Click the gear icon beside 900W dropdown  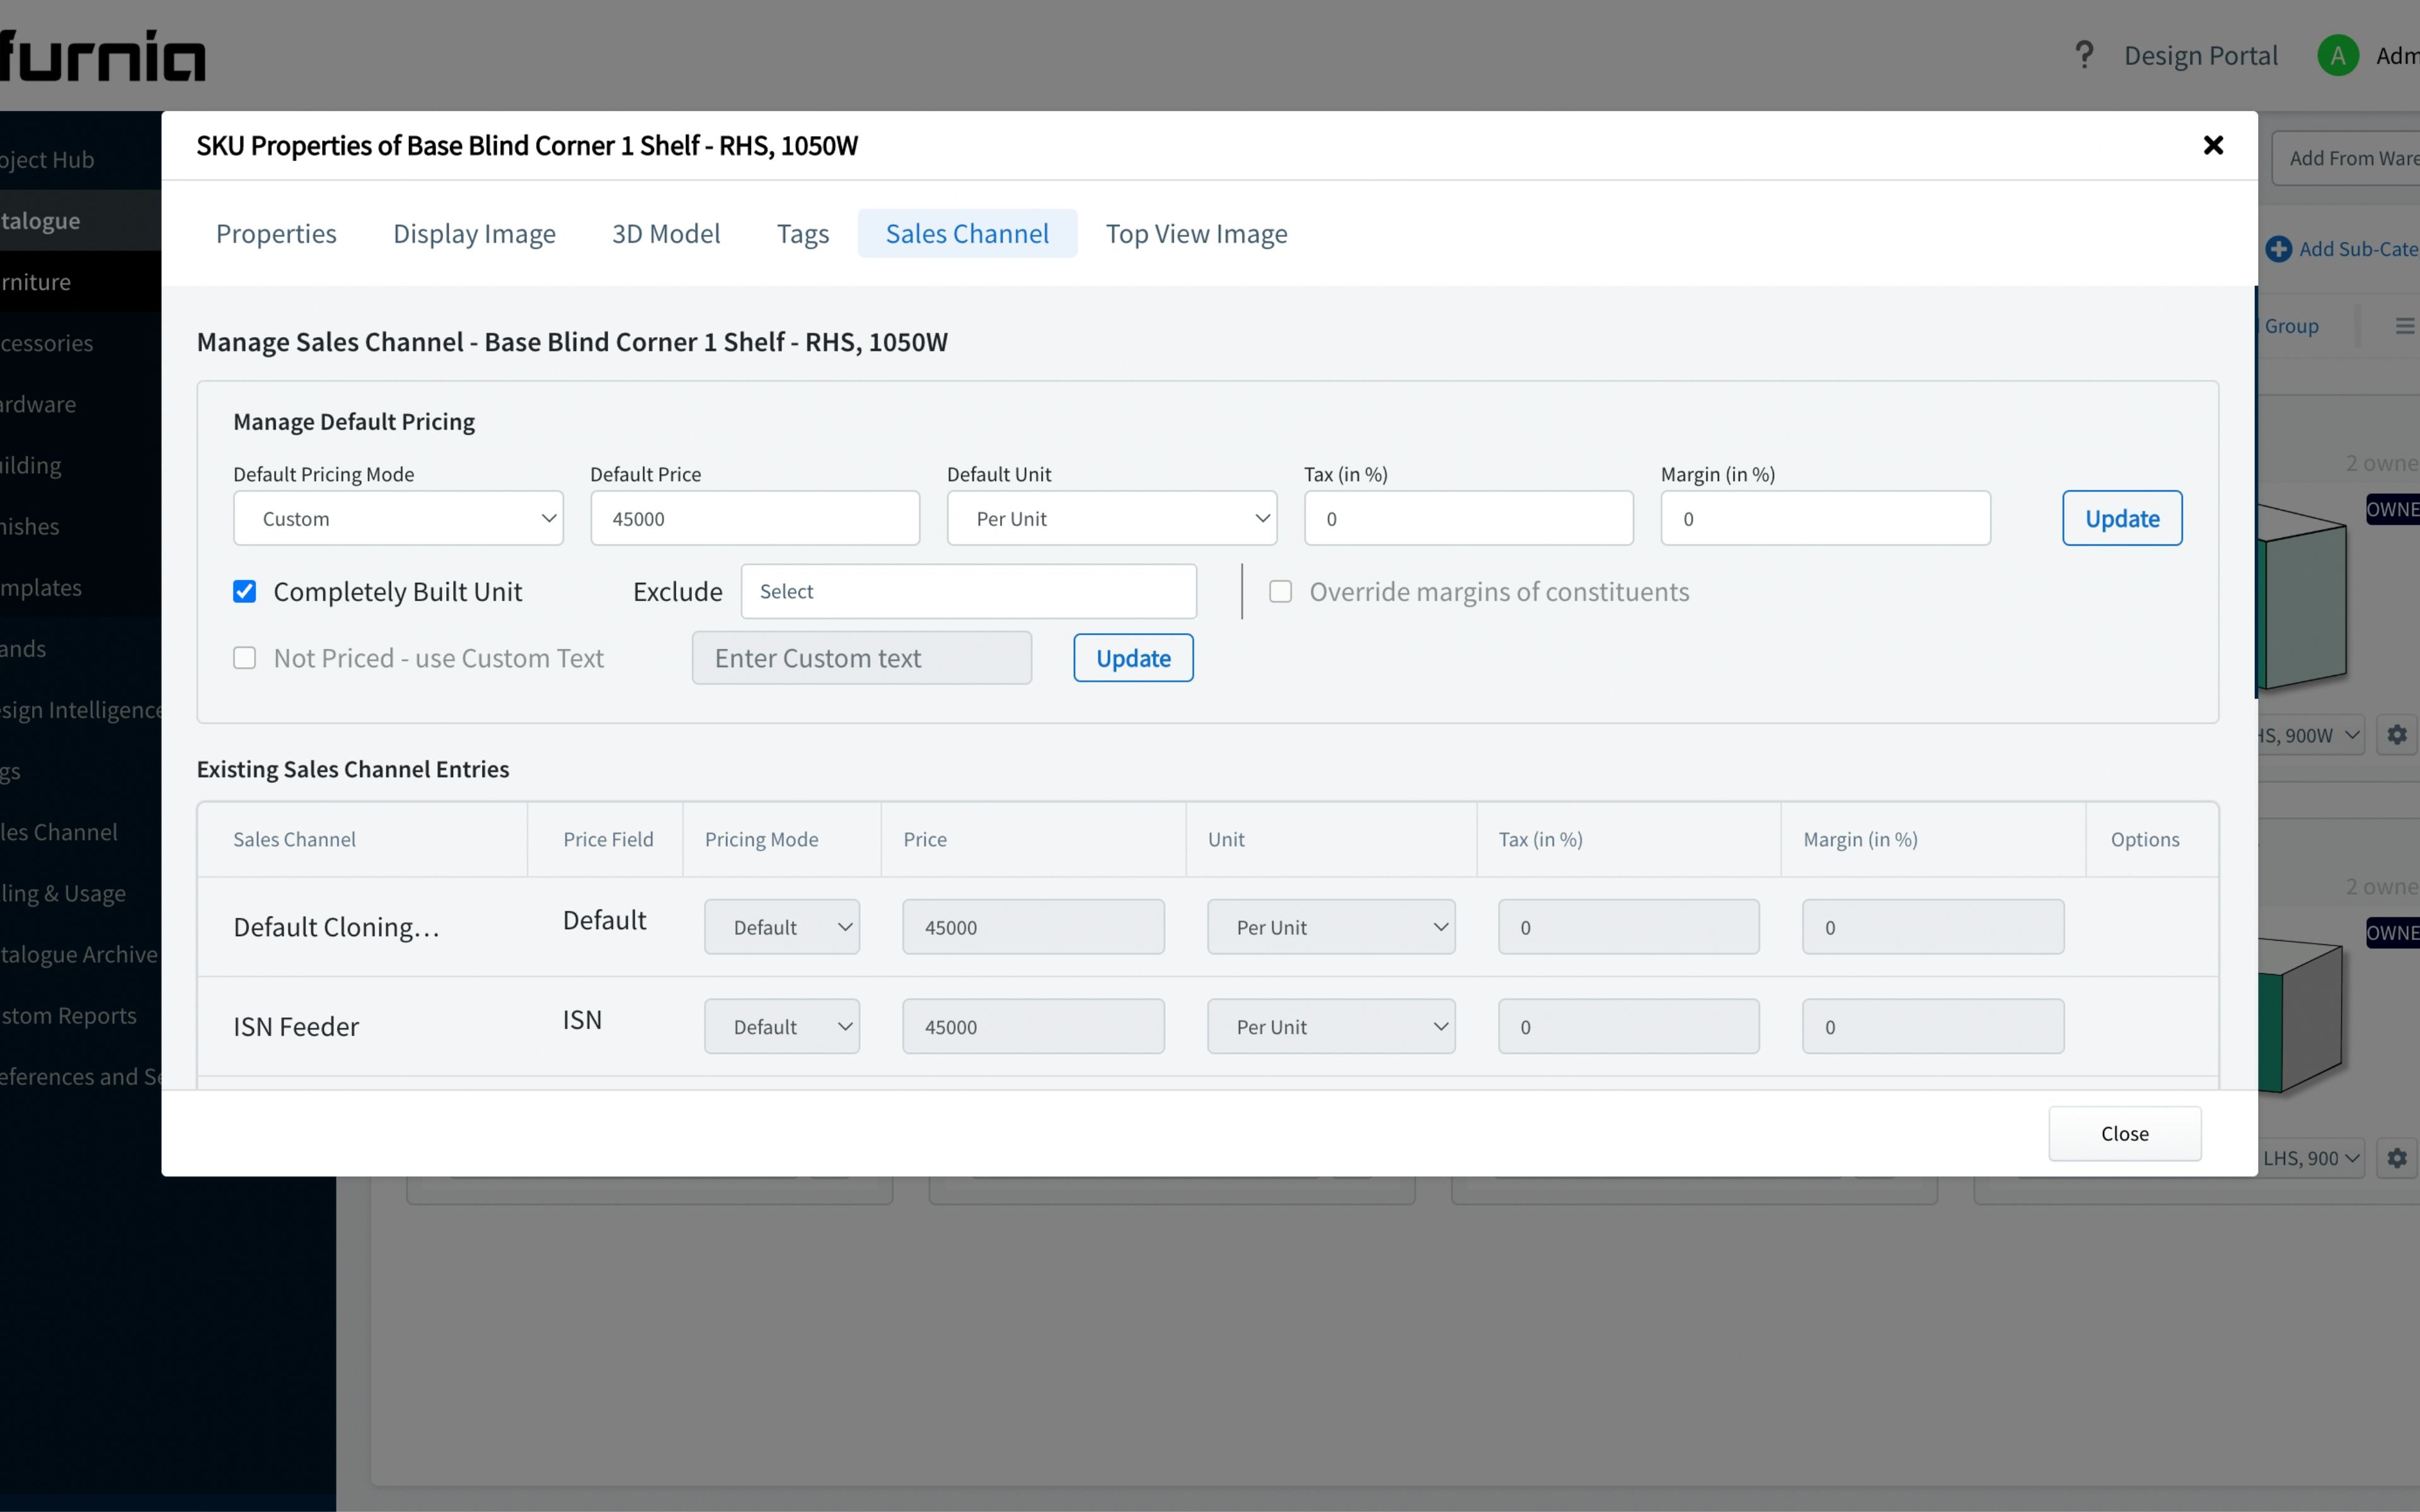[2397, 735]
